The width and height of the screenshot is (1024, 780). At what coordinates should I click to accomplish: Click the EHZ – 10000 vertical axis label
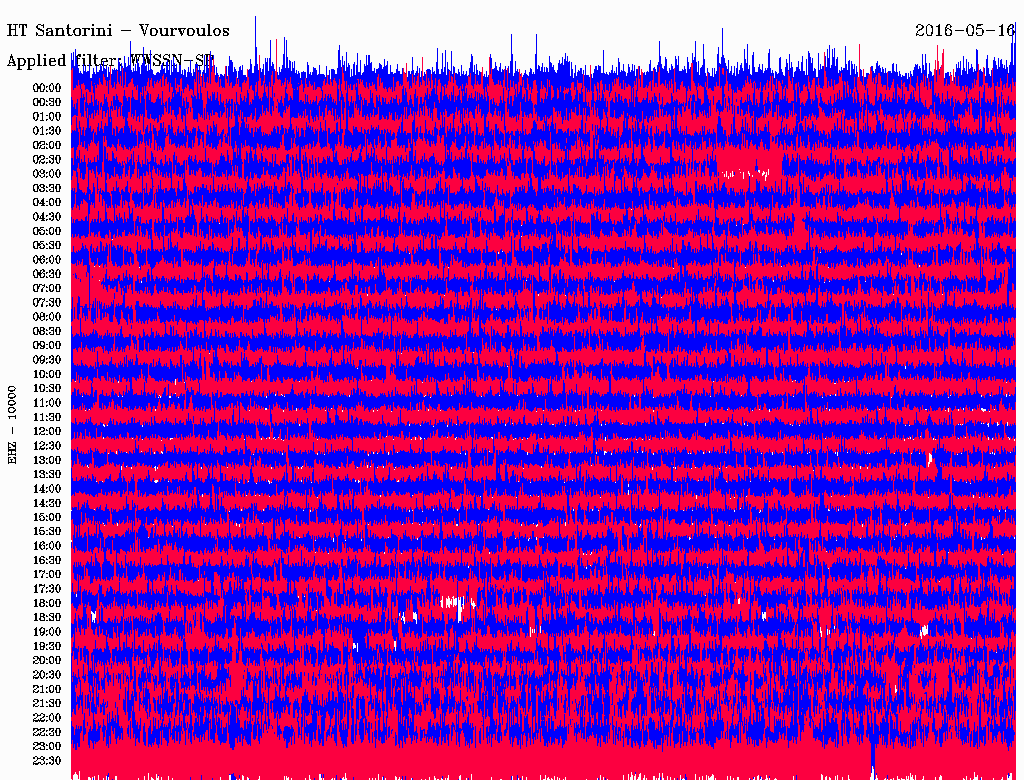tap(13, 424)
